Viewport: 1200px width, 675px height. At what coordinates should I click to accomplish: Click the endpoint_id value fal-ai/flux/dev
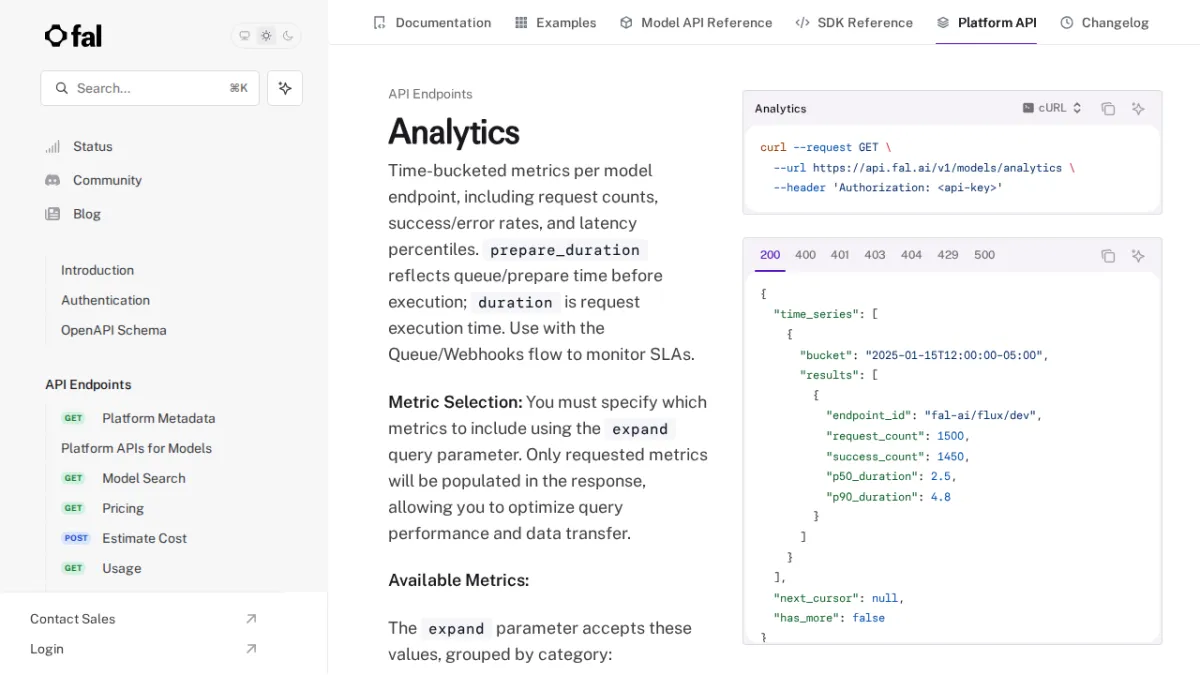coord(982,415)
